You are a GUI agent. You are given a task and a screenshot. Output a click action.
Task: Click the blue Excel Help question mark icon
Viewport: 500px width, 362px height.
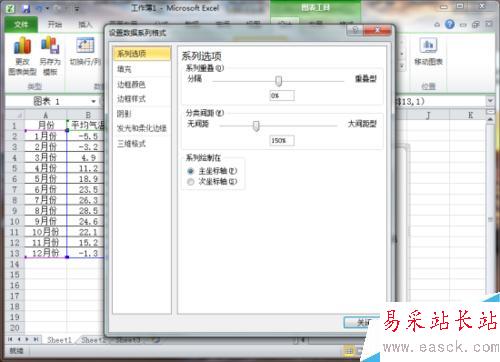coord(450,24)
